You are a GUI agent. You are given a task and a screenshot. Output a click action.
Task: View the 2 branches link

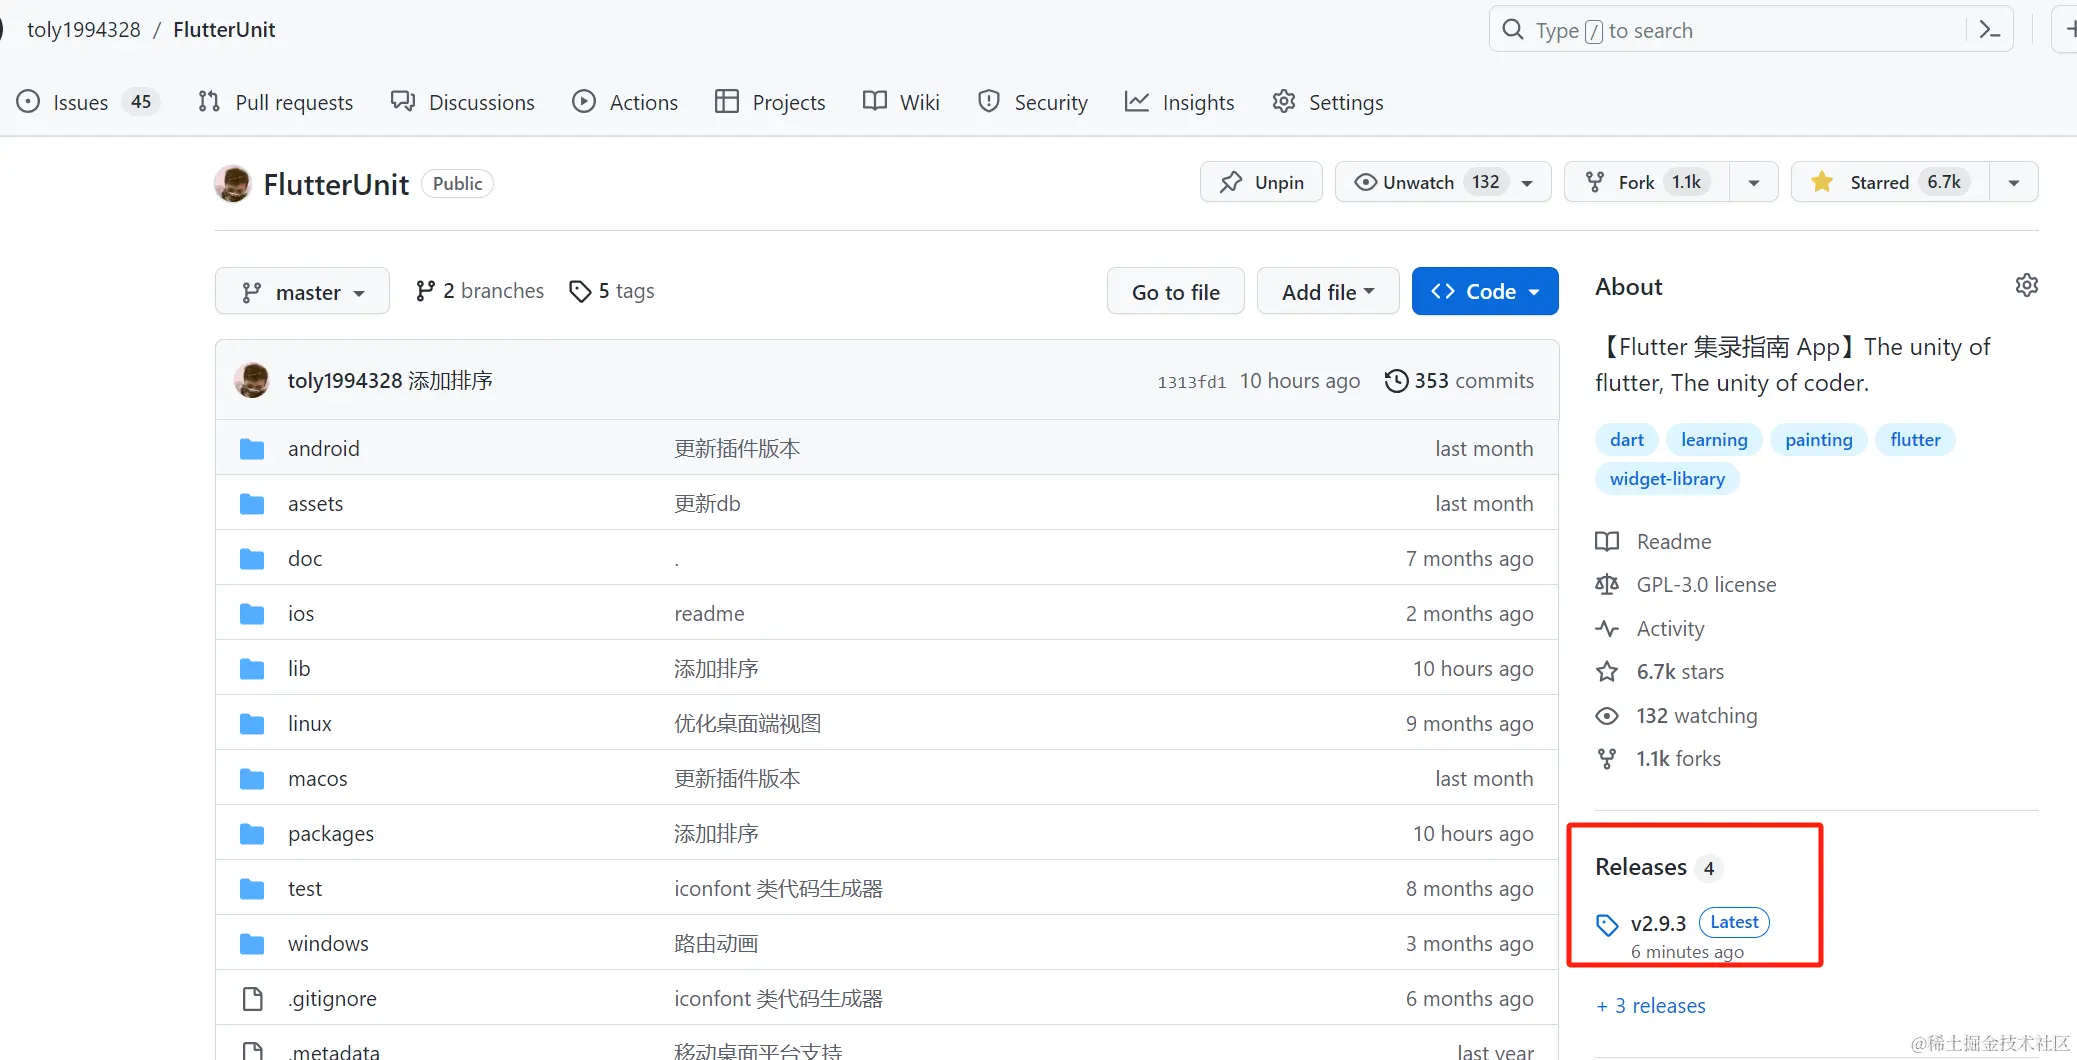click(480, 291)
